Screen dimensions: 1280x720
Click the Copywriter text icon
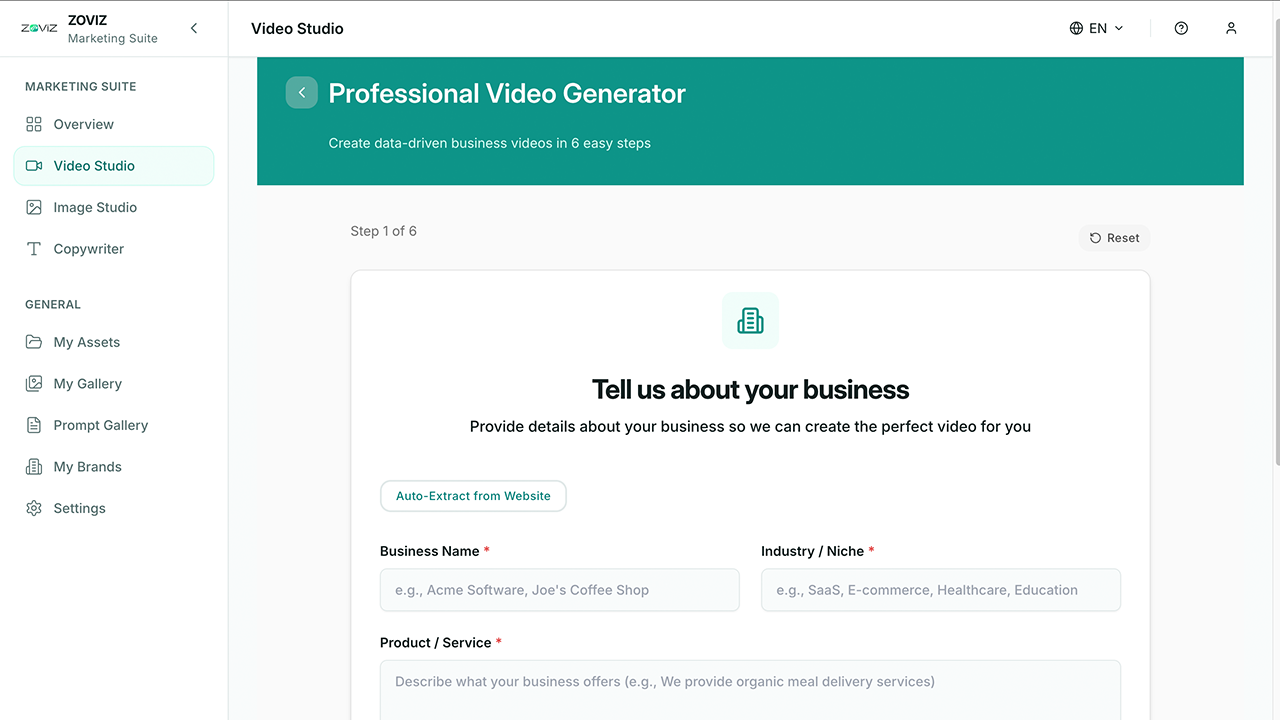[34, 249]
